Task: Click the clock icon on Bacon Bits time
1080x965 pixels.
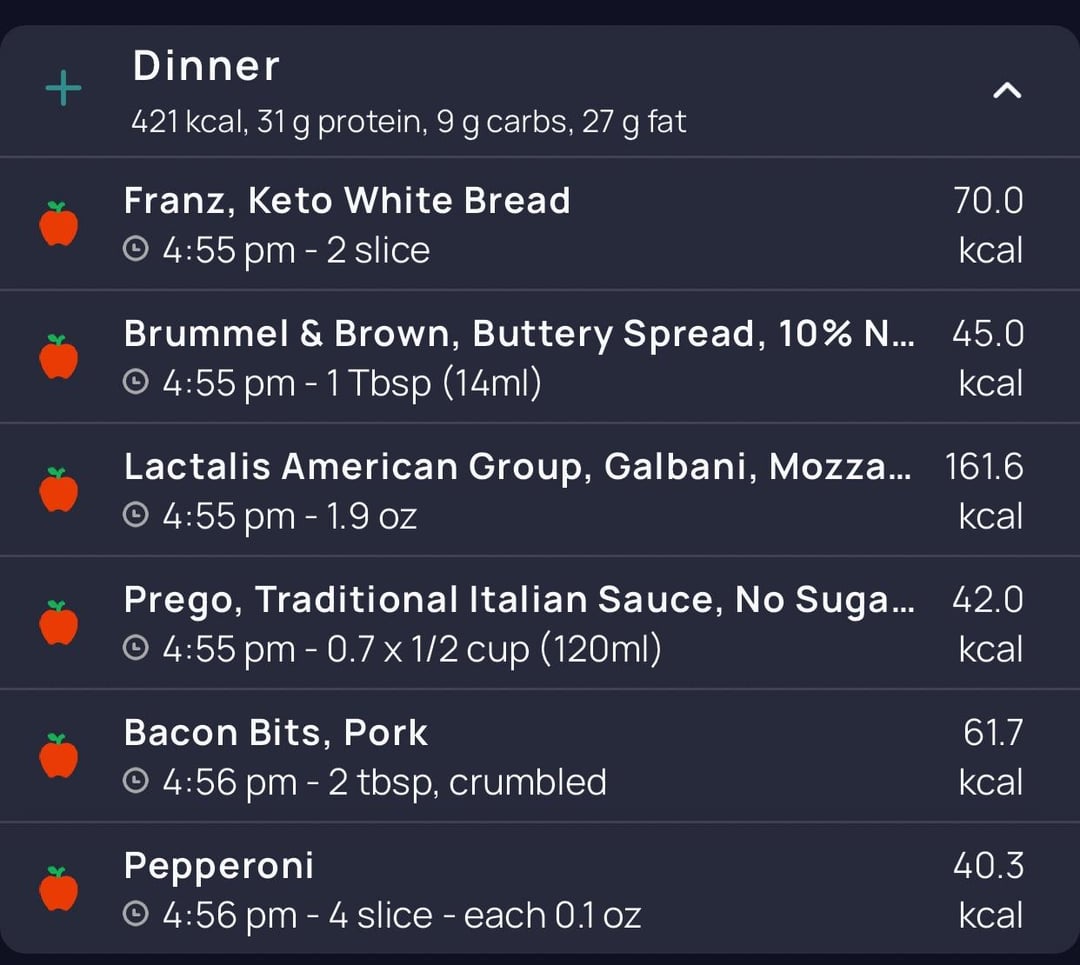Action: pos(135,781)
